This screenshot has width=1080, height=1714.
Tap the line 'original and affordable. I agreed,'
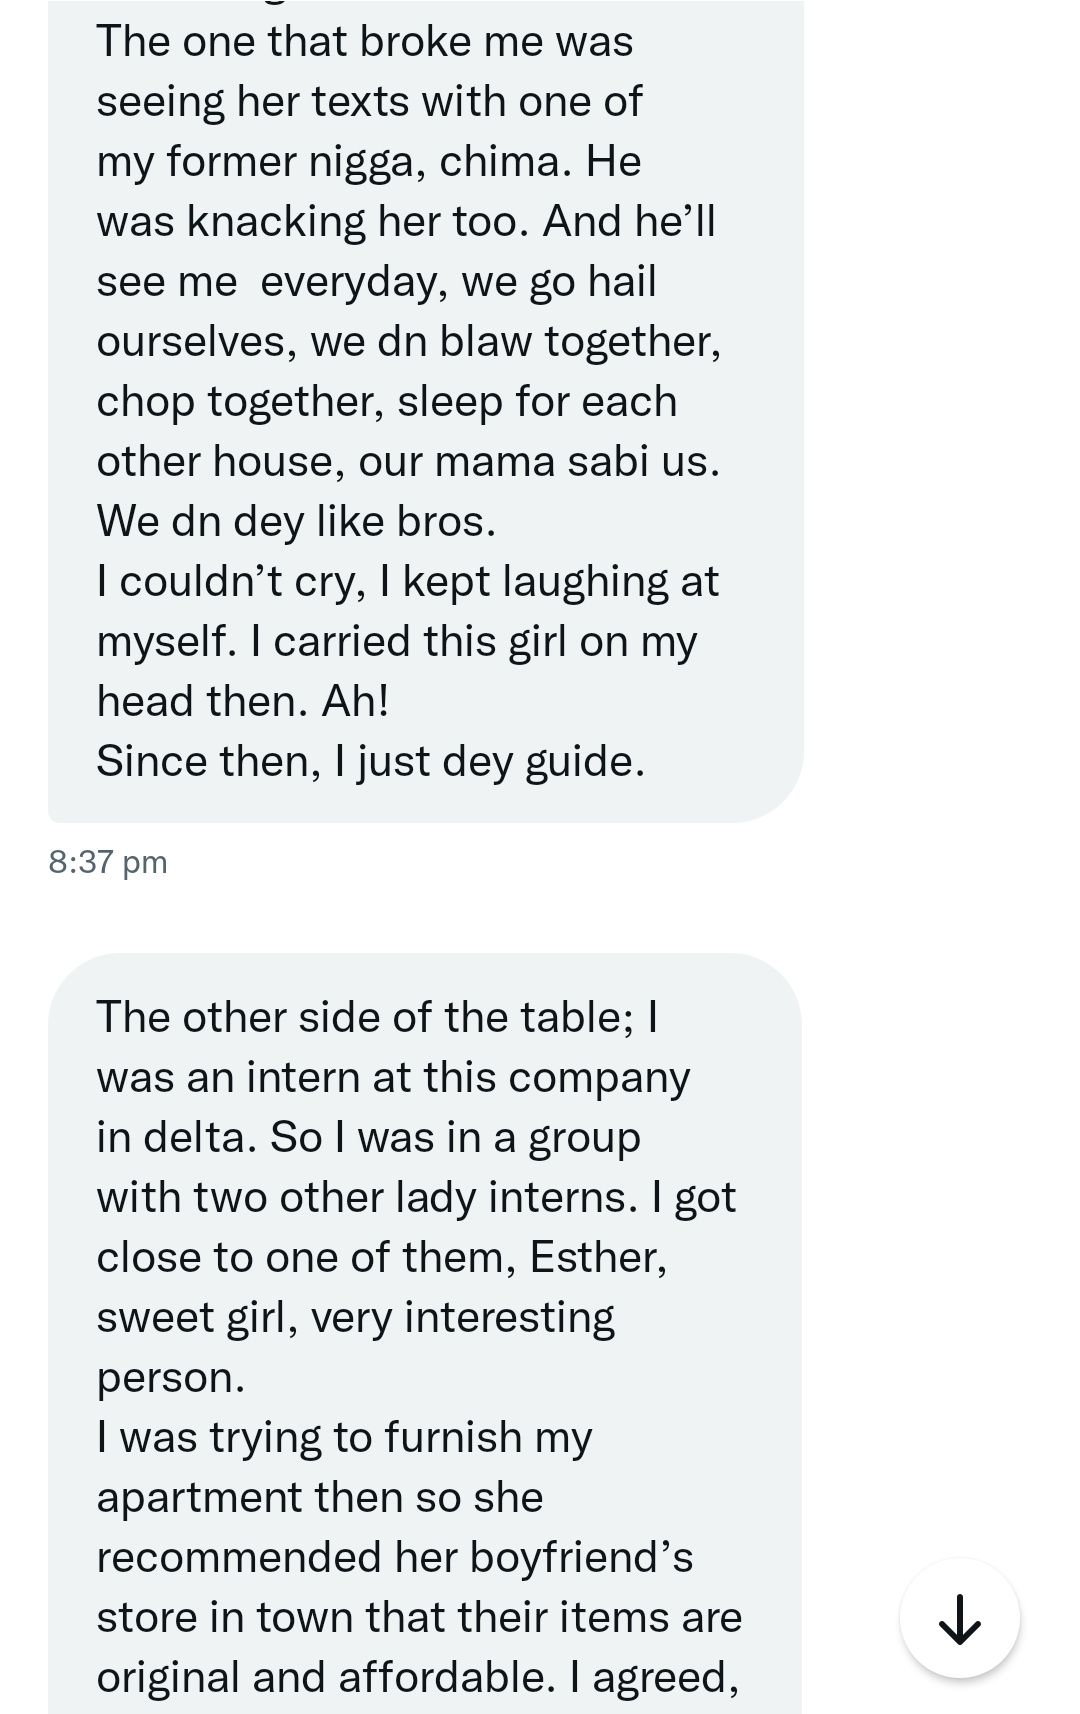[x=418, y=1678]
